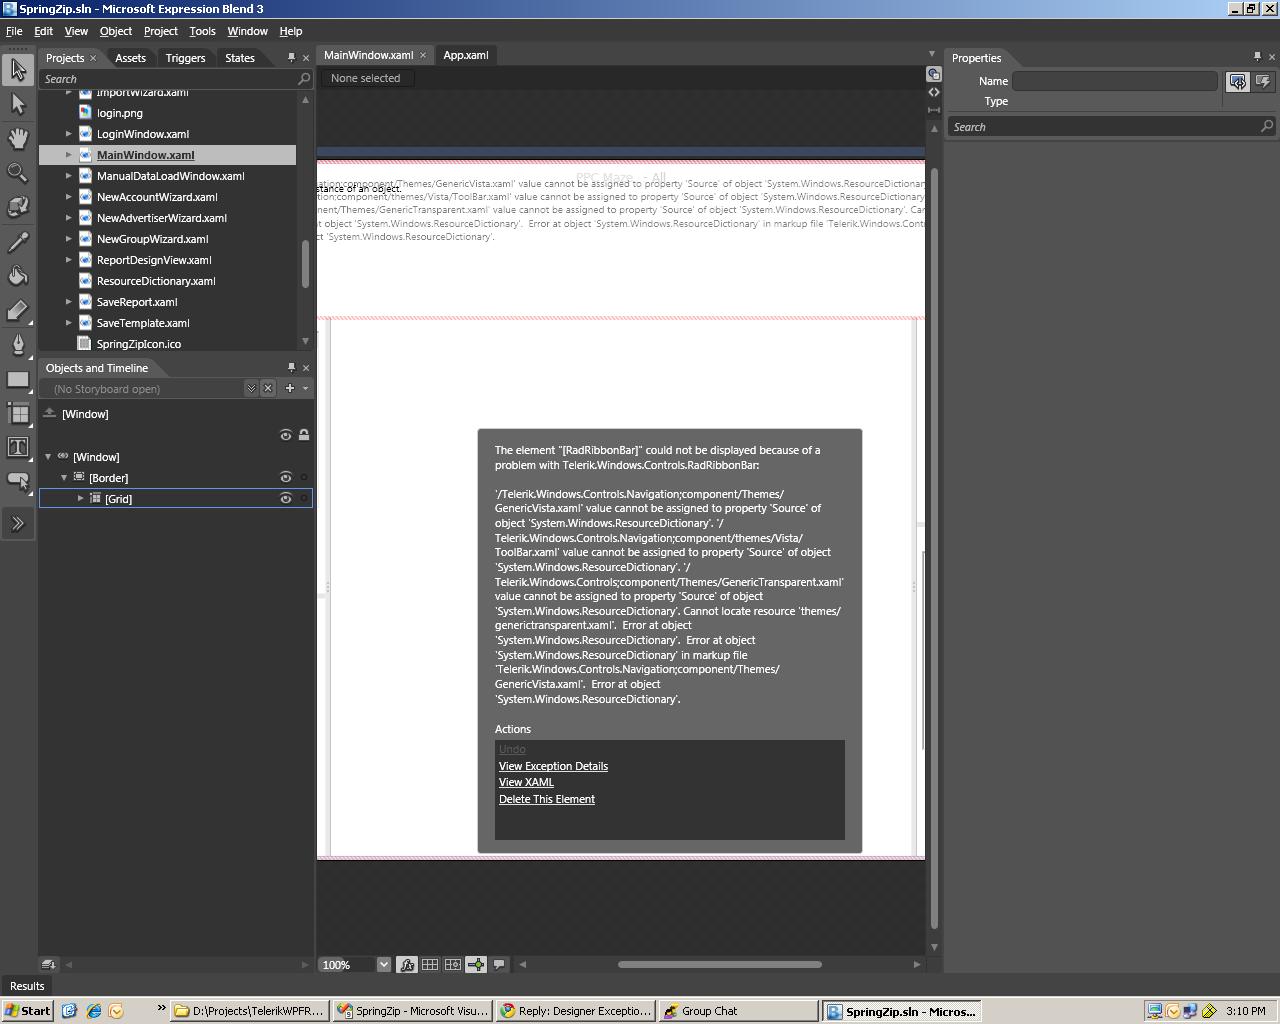
Task: Click the Projects panel Search box
Action: tap(176, 79)
